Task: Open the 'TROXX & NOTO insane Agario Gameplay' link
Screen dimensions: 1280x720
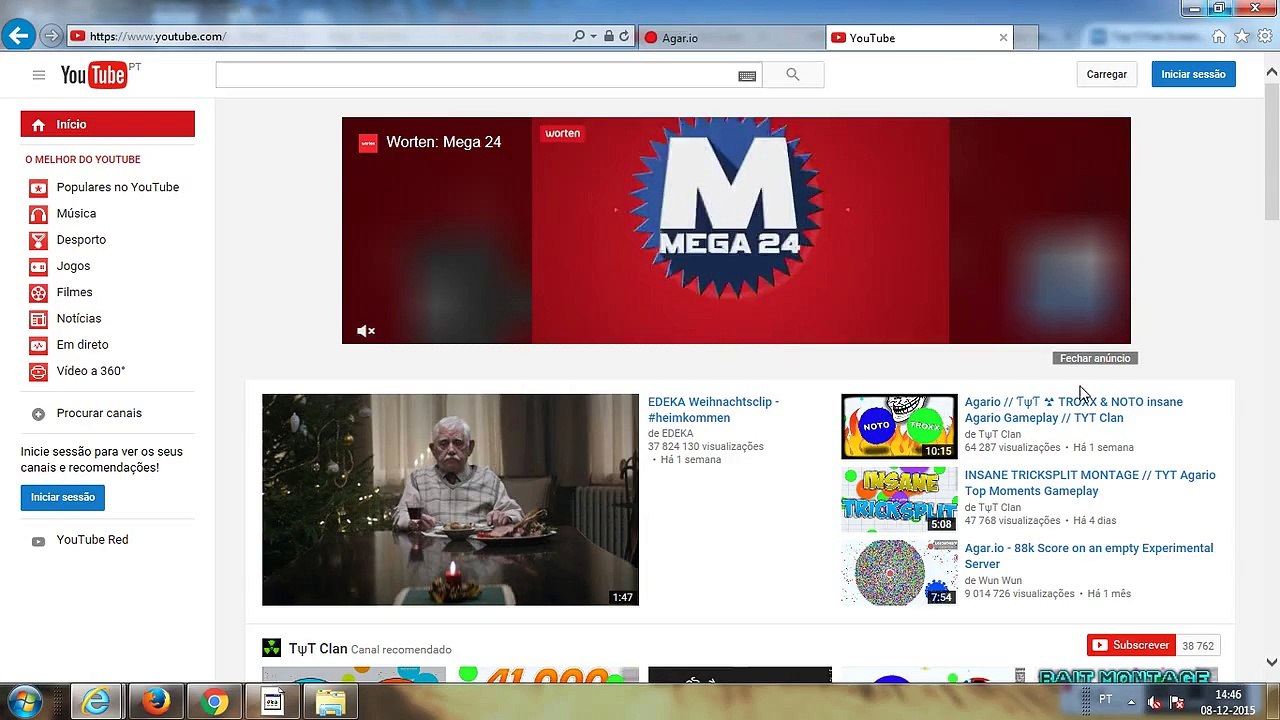Action: coord(1073,410)
